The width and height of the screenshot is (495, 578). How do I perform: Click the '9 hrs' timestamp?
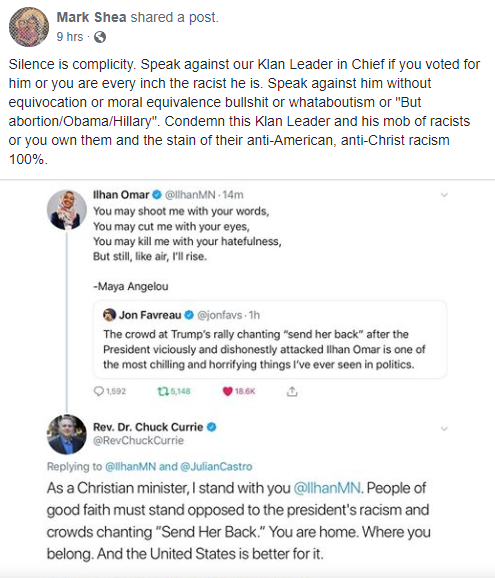(x=70, y=37)
